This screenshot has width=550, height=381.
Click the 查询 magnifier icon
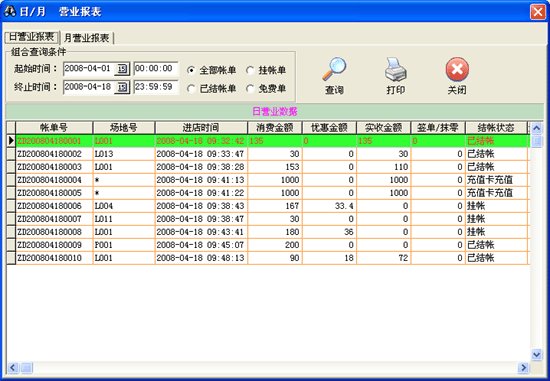click(x=334, y=69)
